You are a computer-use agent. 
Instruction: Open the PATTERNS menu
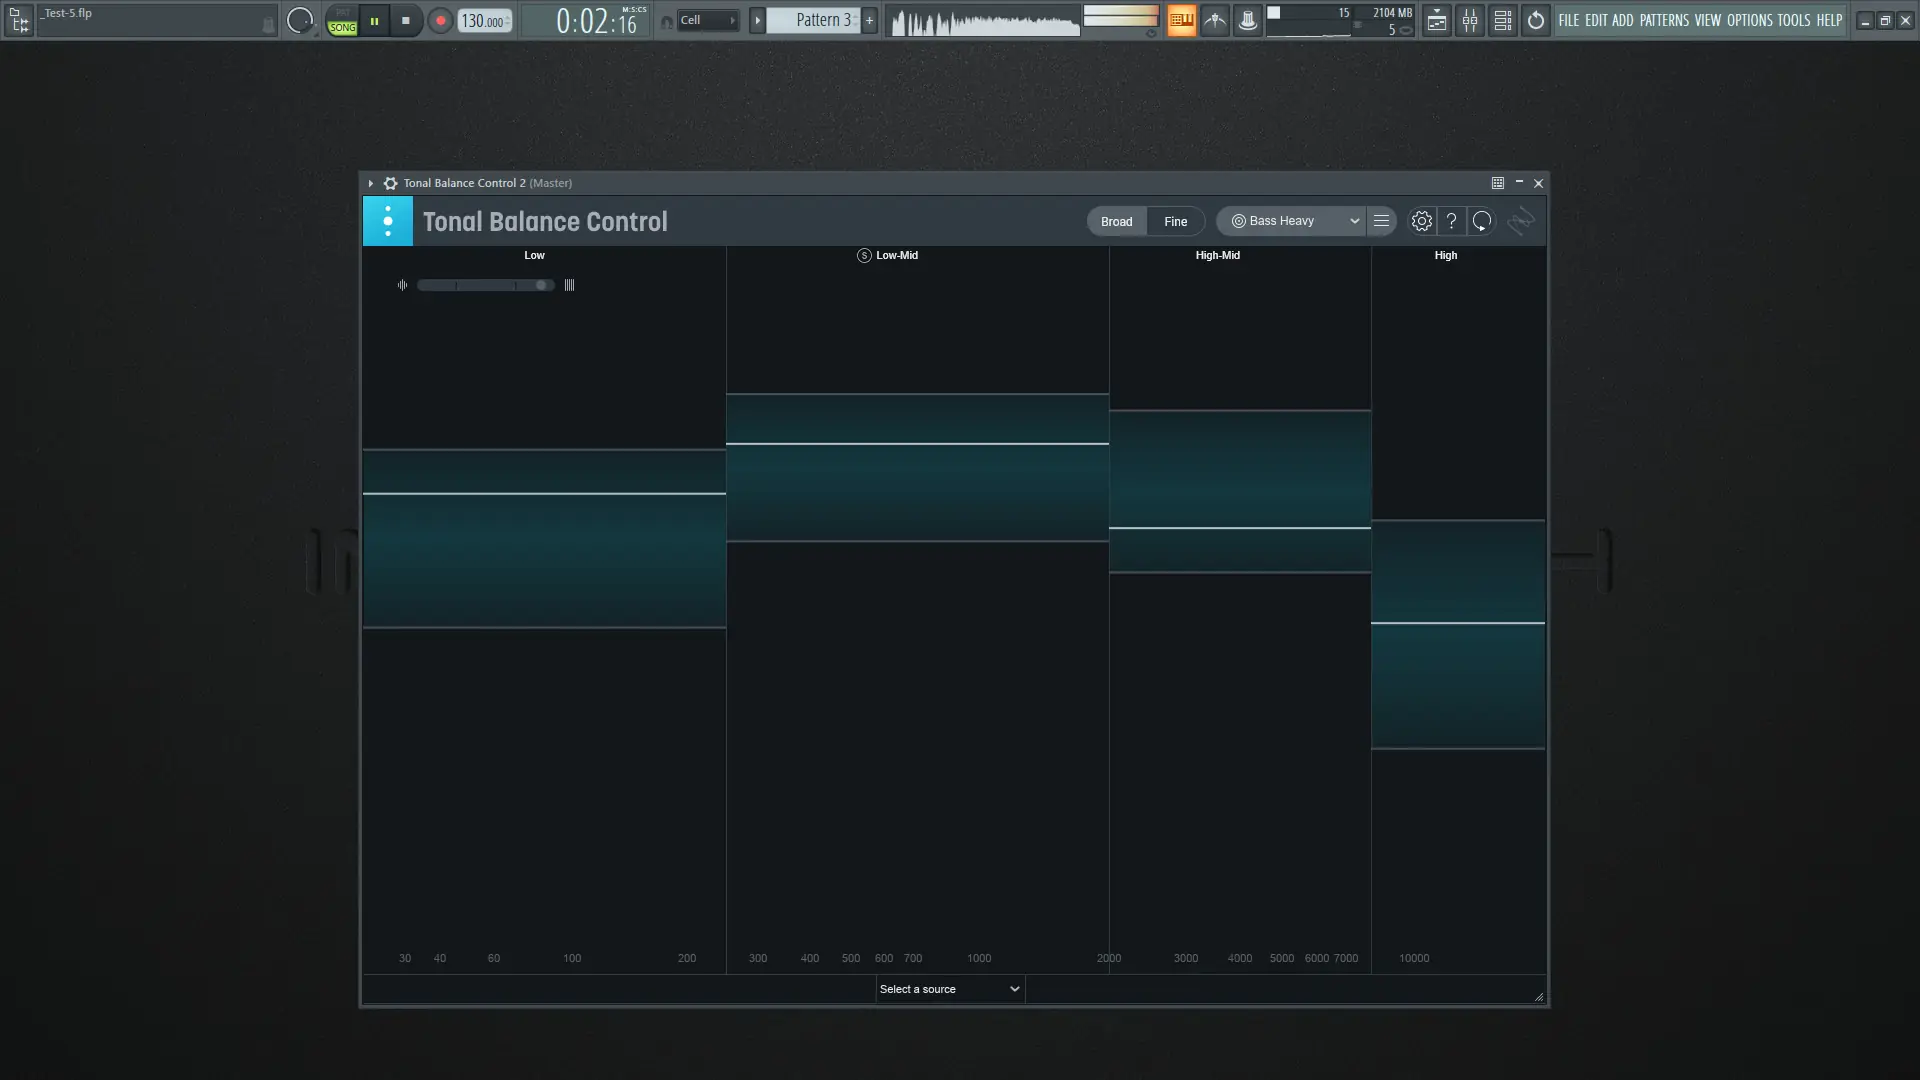[1664, 20]
